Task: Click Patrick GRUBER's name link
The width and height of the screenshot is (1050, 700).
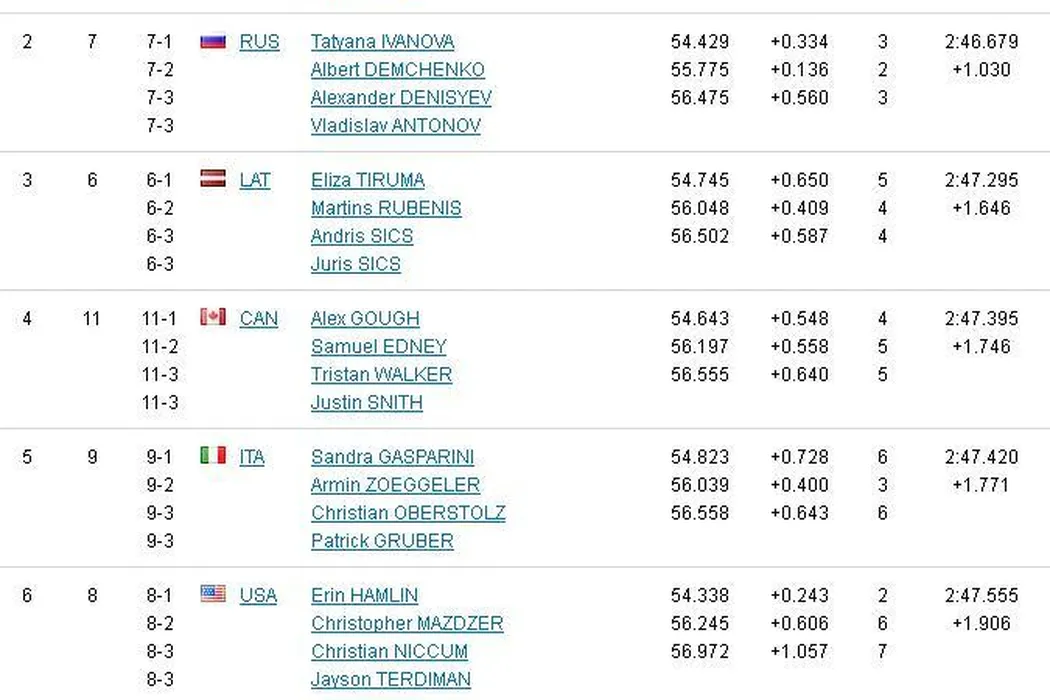Action: pos(382,541)
